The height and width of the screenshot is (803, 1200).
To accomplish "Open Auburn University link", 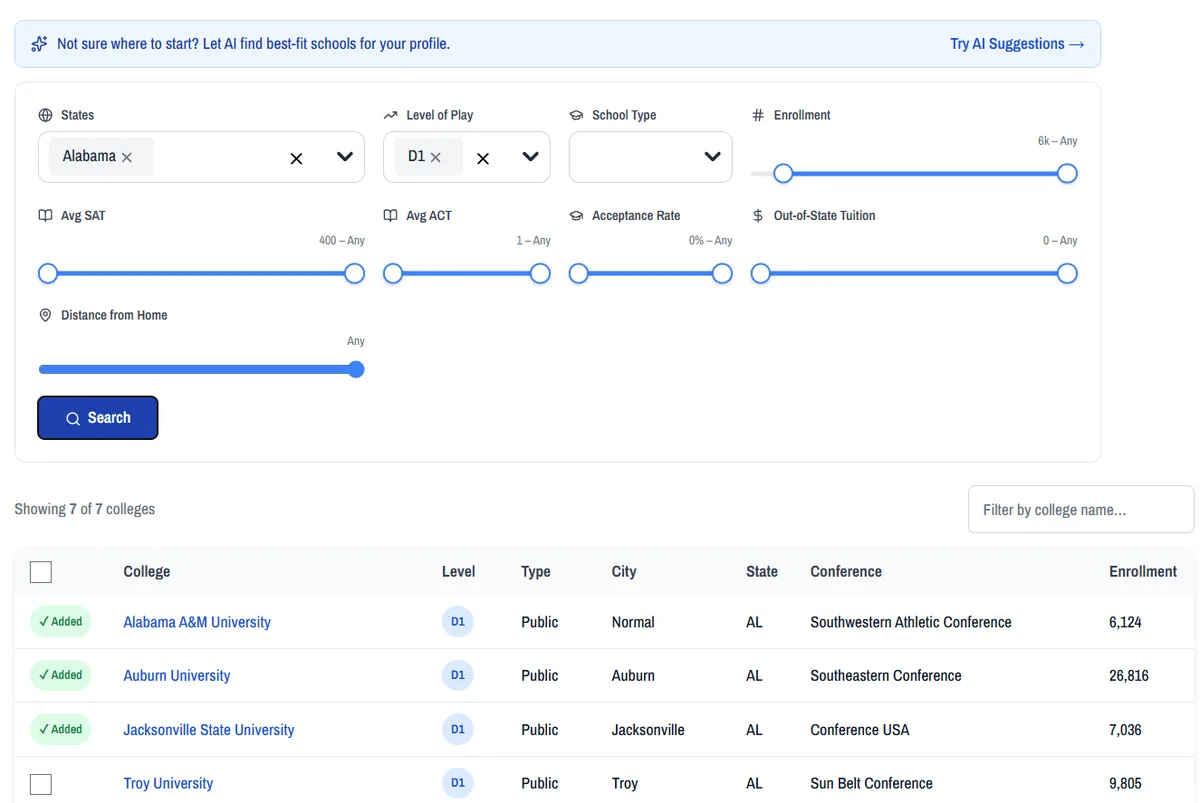I will pyautogui.click(x=177, y=676).
